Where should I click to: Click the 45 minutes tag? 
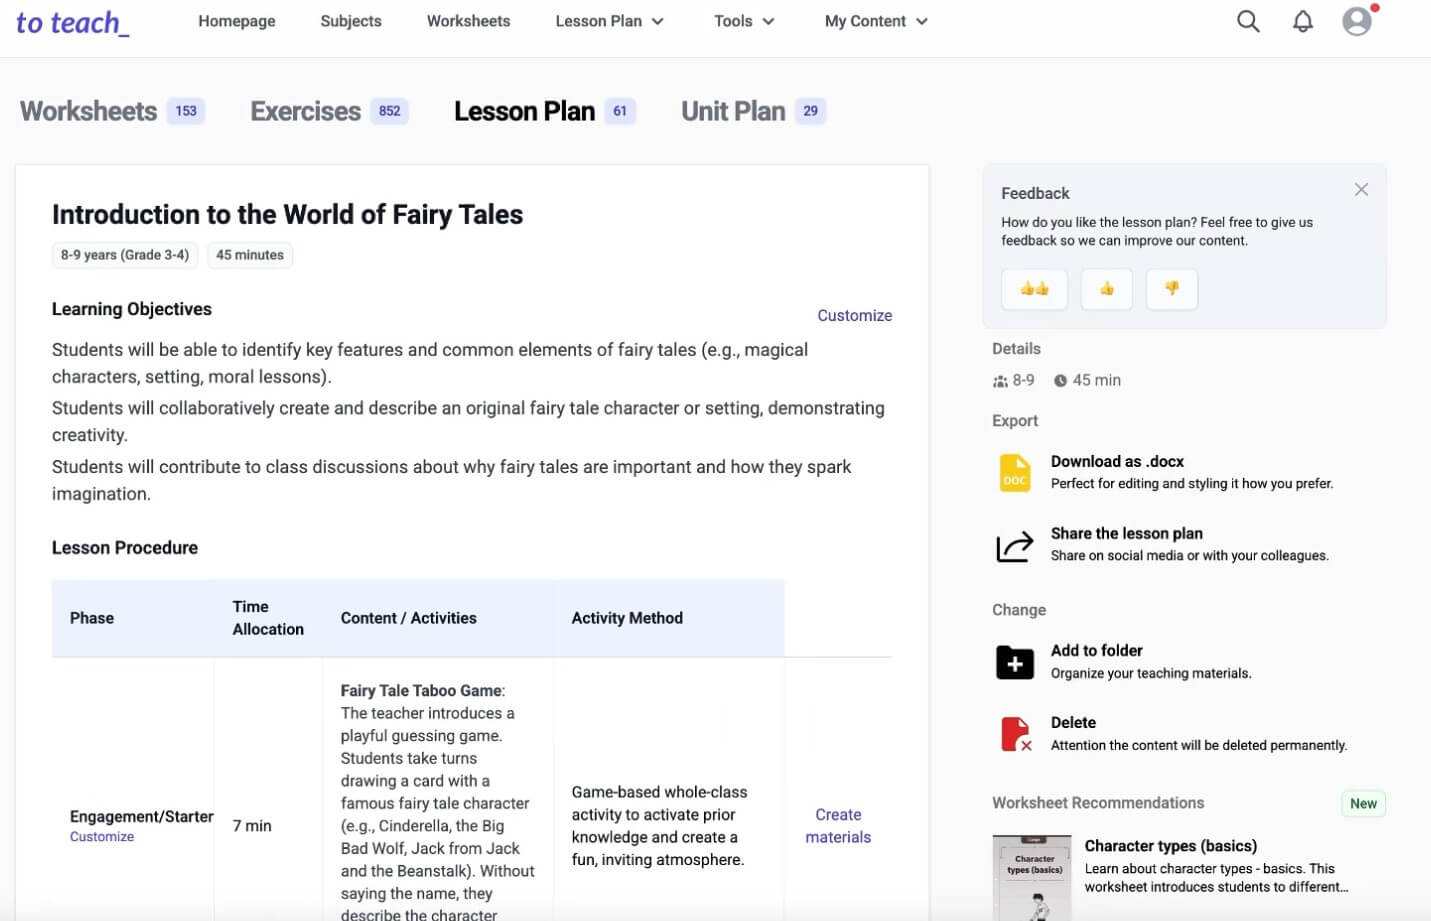tap(250, 255)
